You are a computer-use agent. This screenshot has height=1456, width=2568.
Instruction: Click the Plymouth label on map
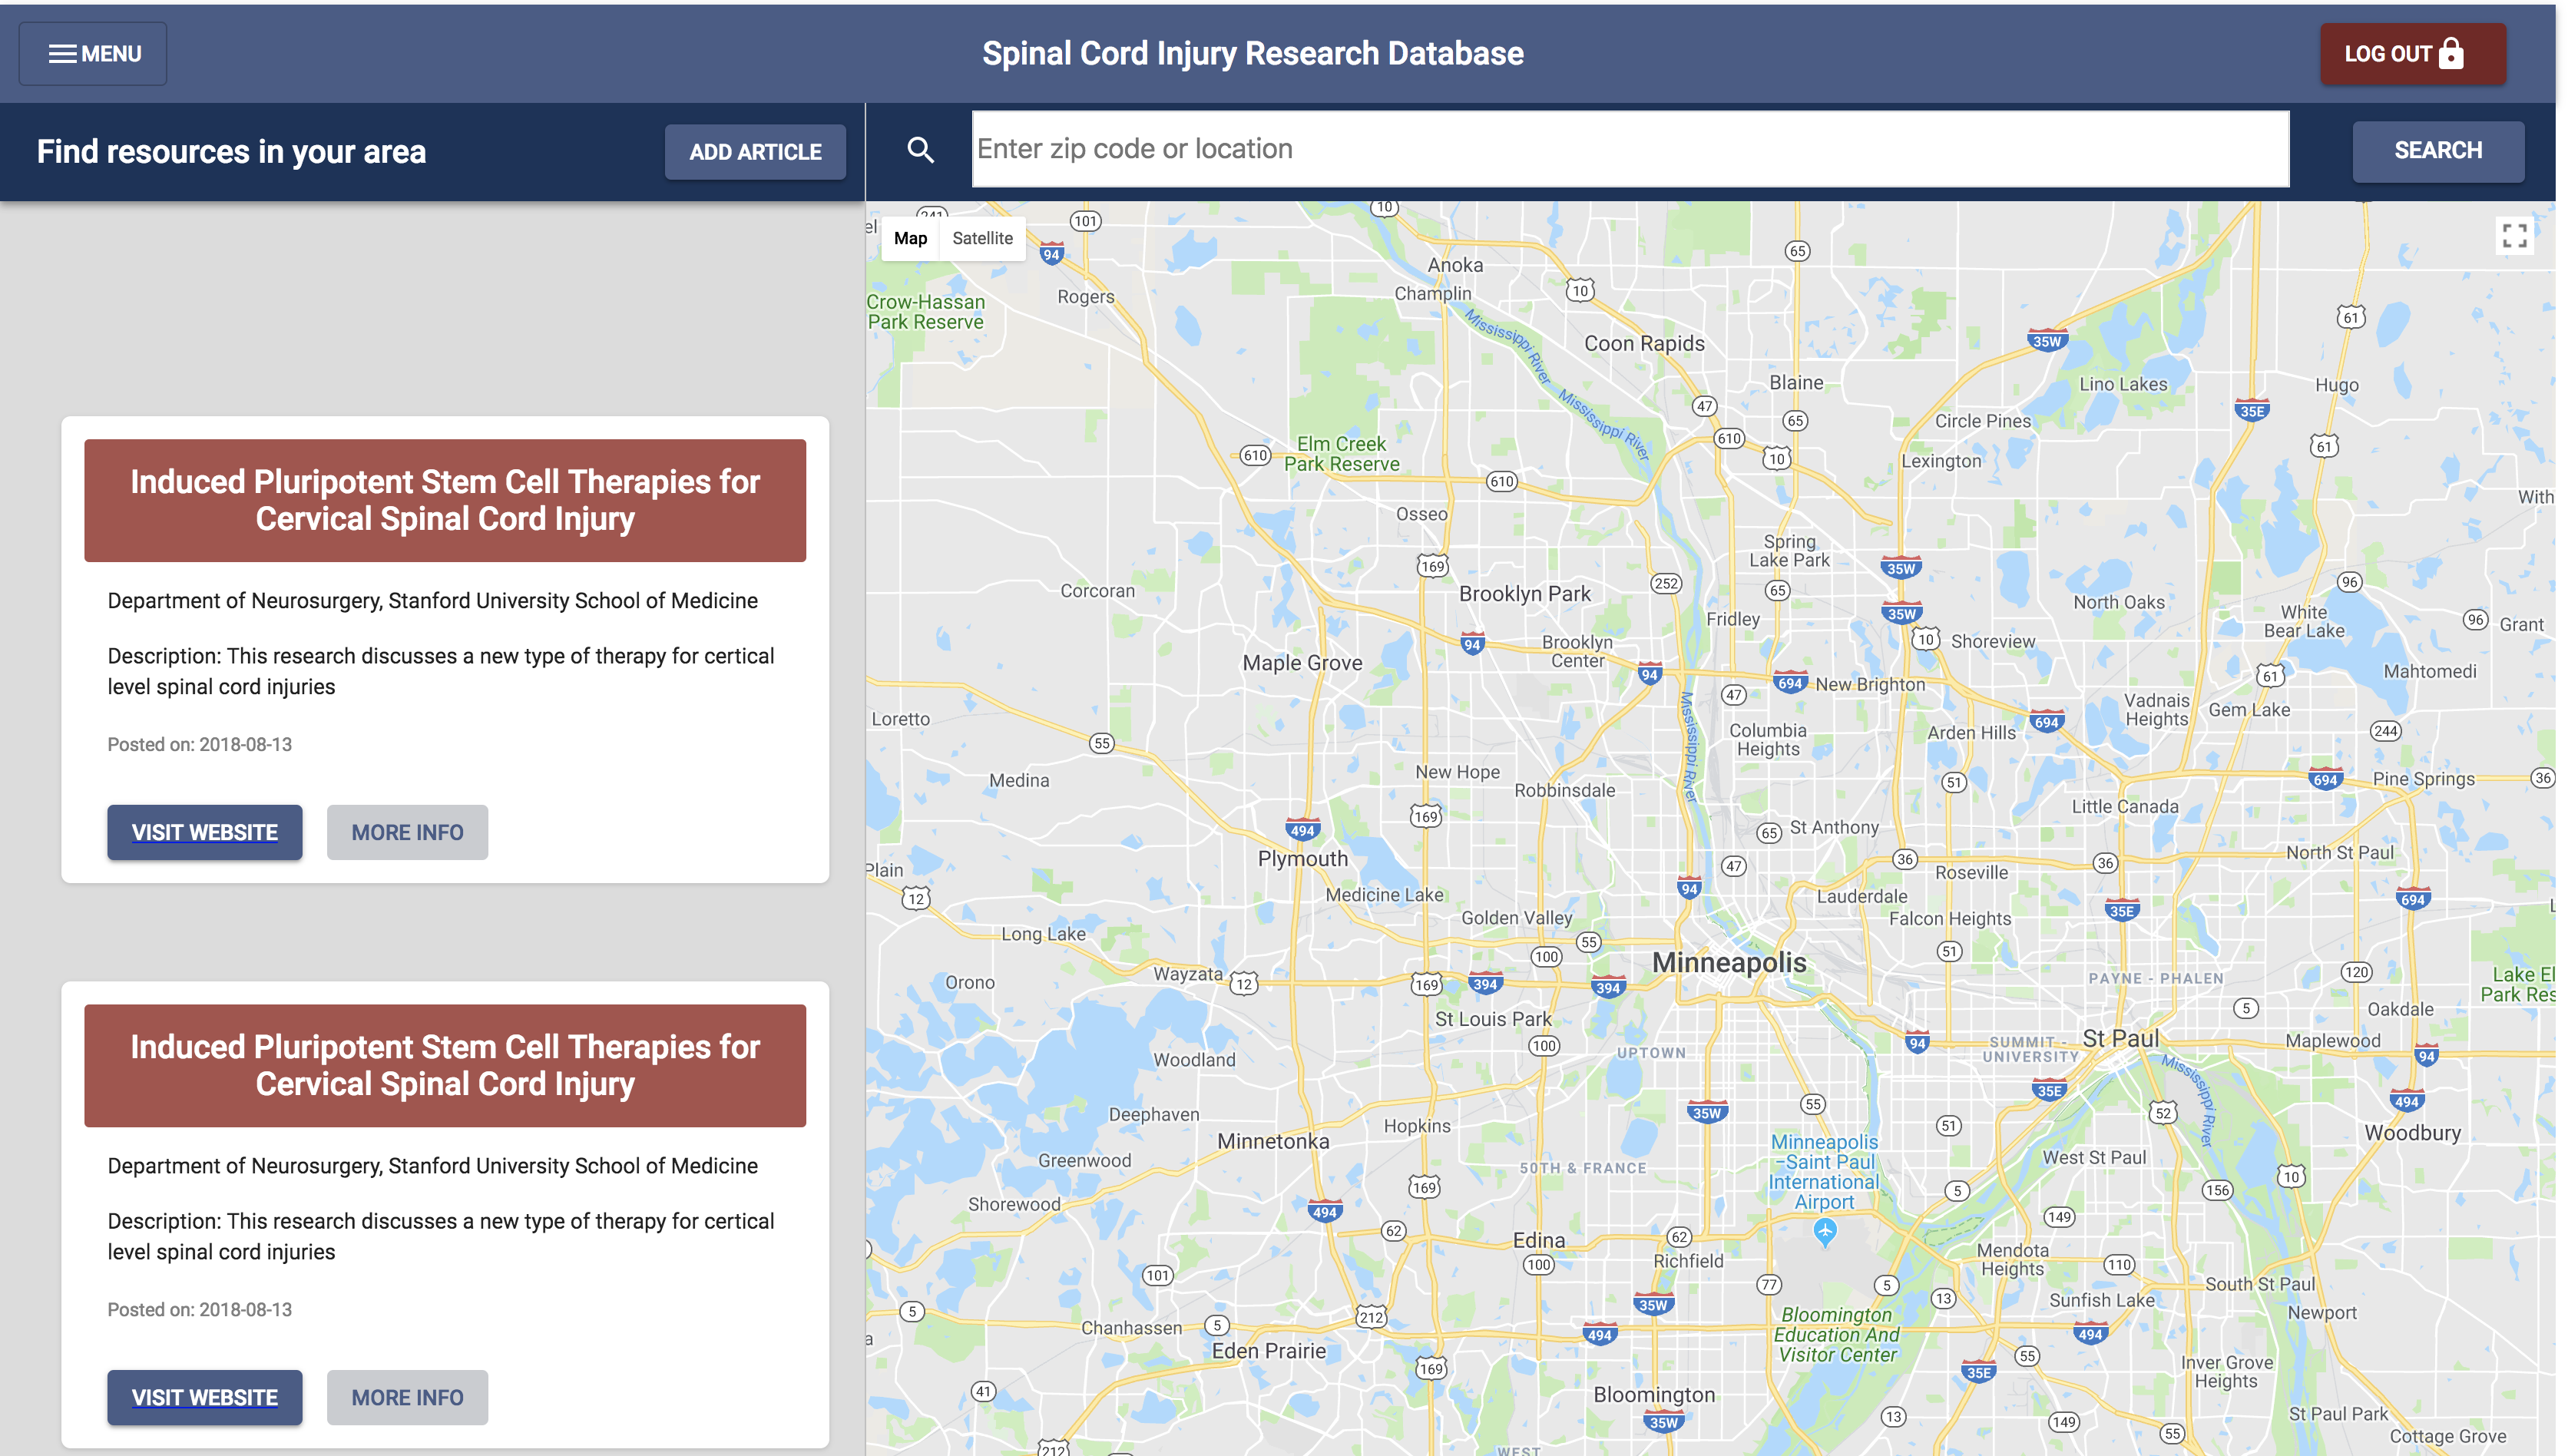(1302, 858)
